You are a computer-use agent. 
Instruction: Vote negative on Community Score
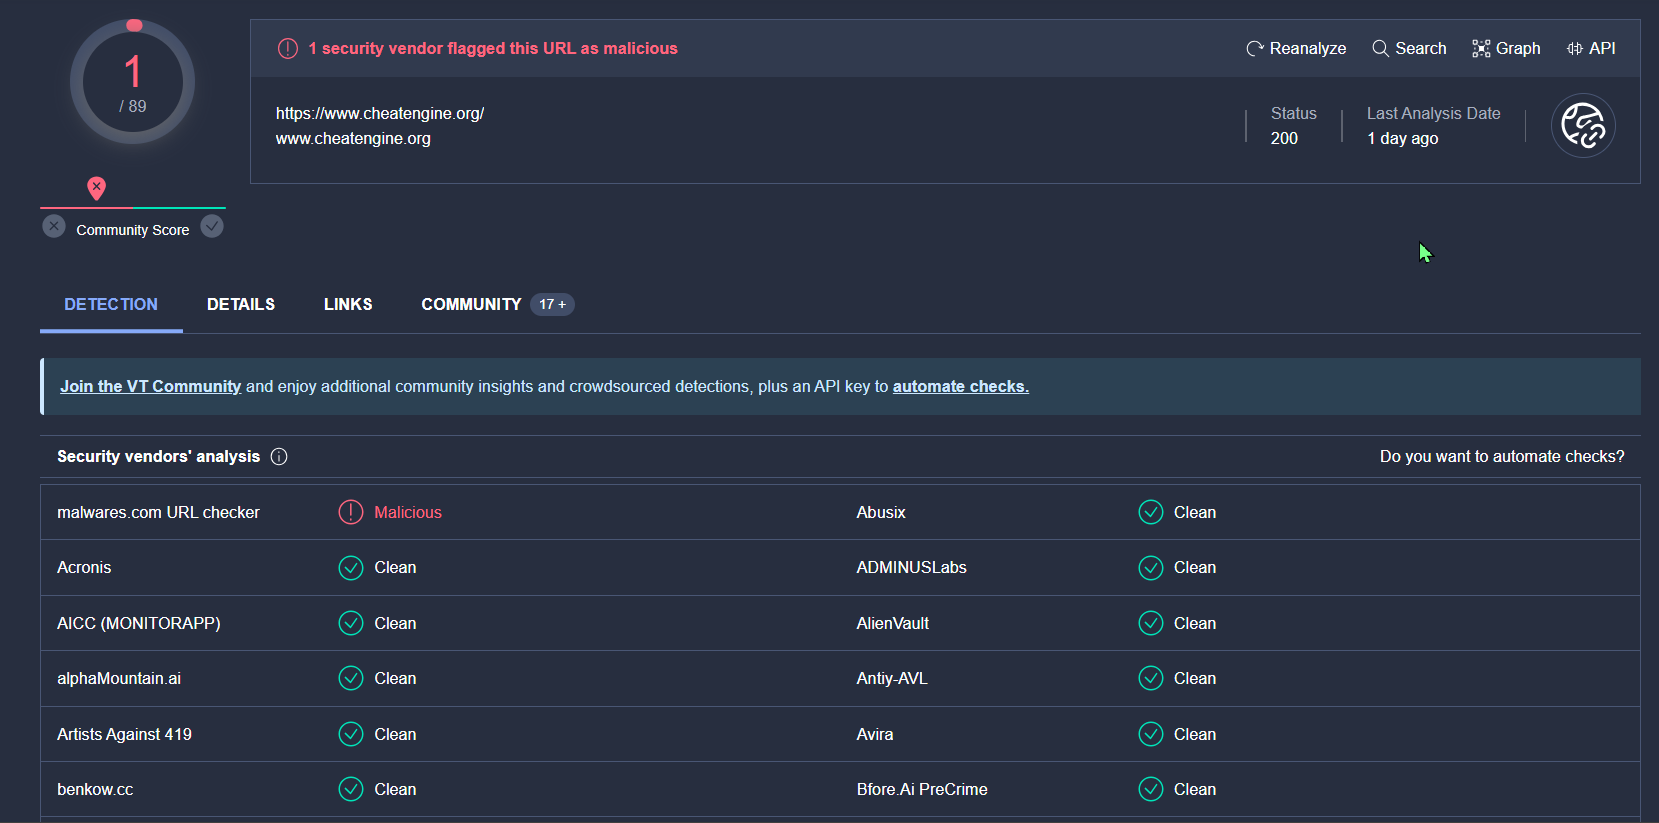click(x=54, y=227)
